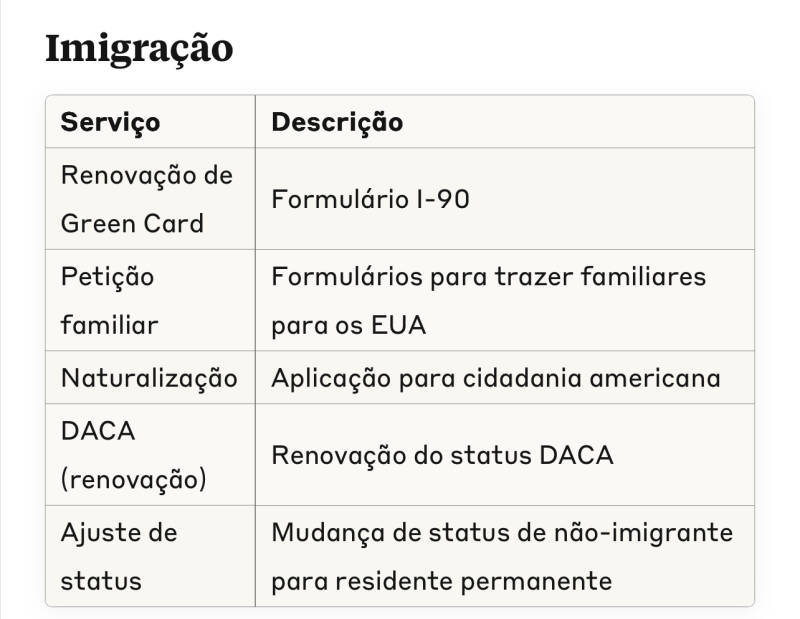The width and height of the screenshot is (800, 619).
Task: Click the description about trazer familiares
Action: (488, 300)
